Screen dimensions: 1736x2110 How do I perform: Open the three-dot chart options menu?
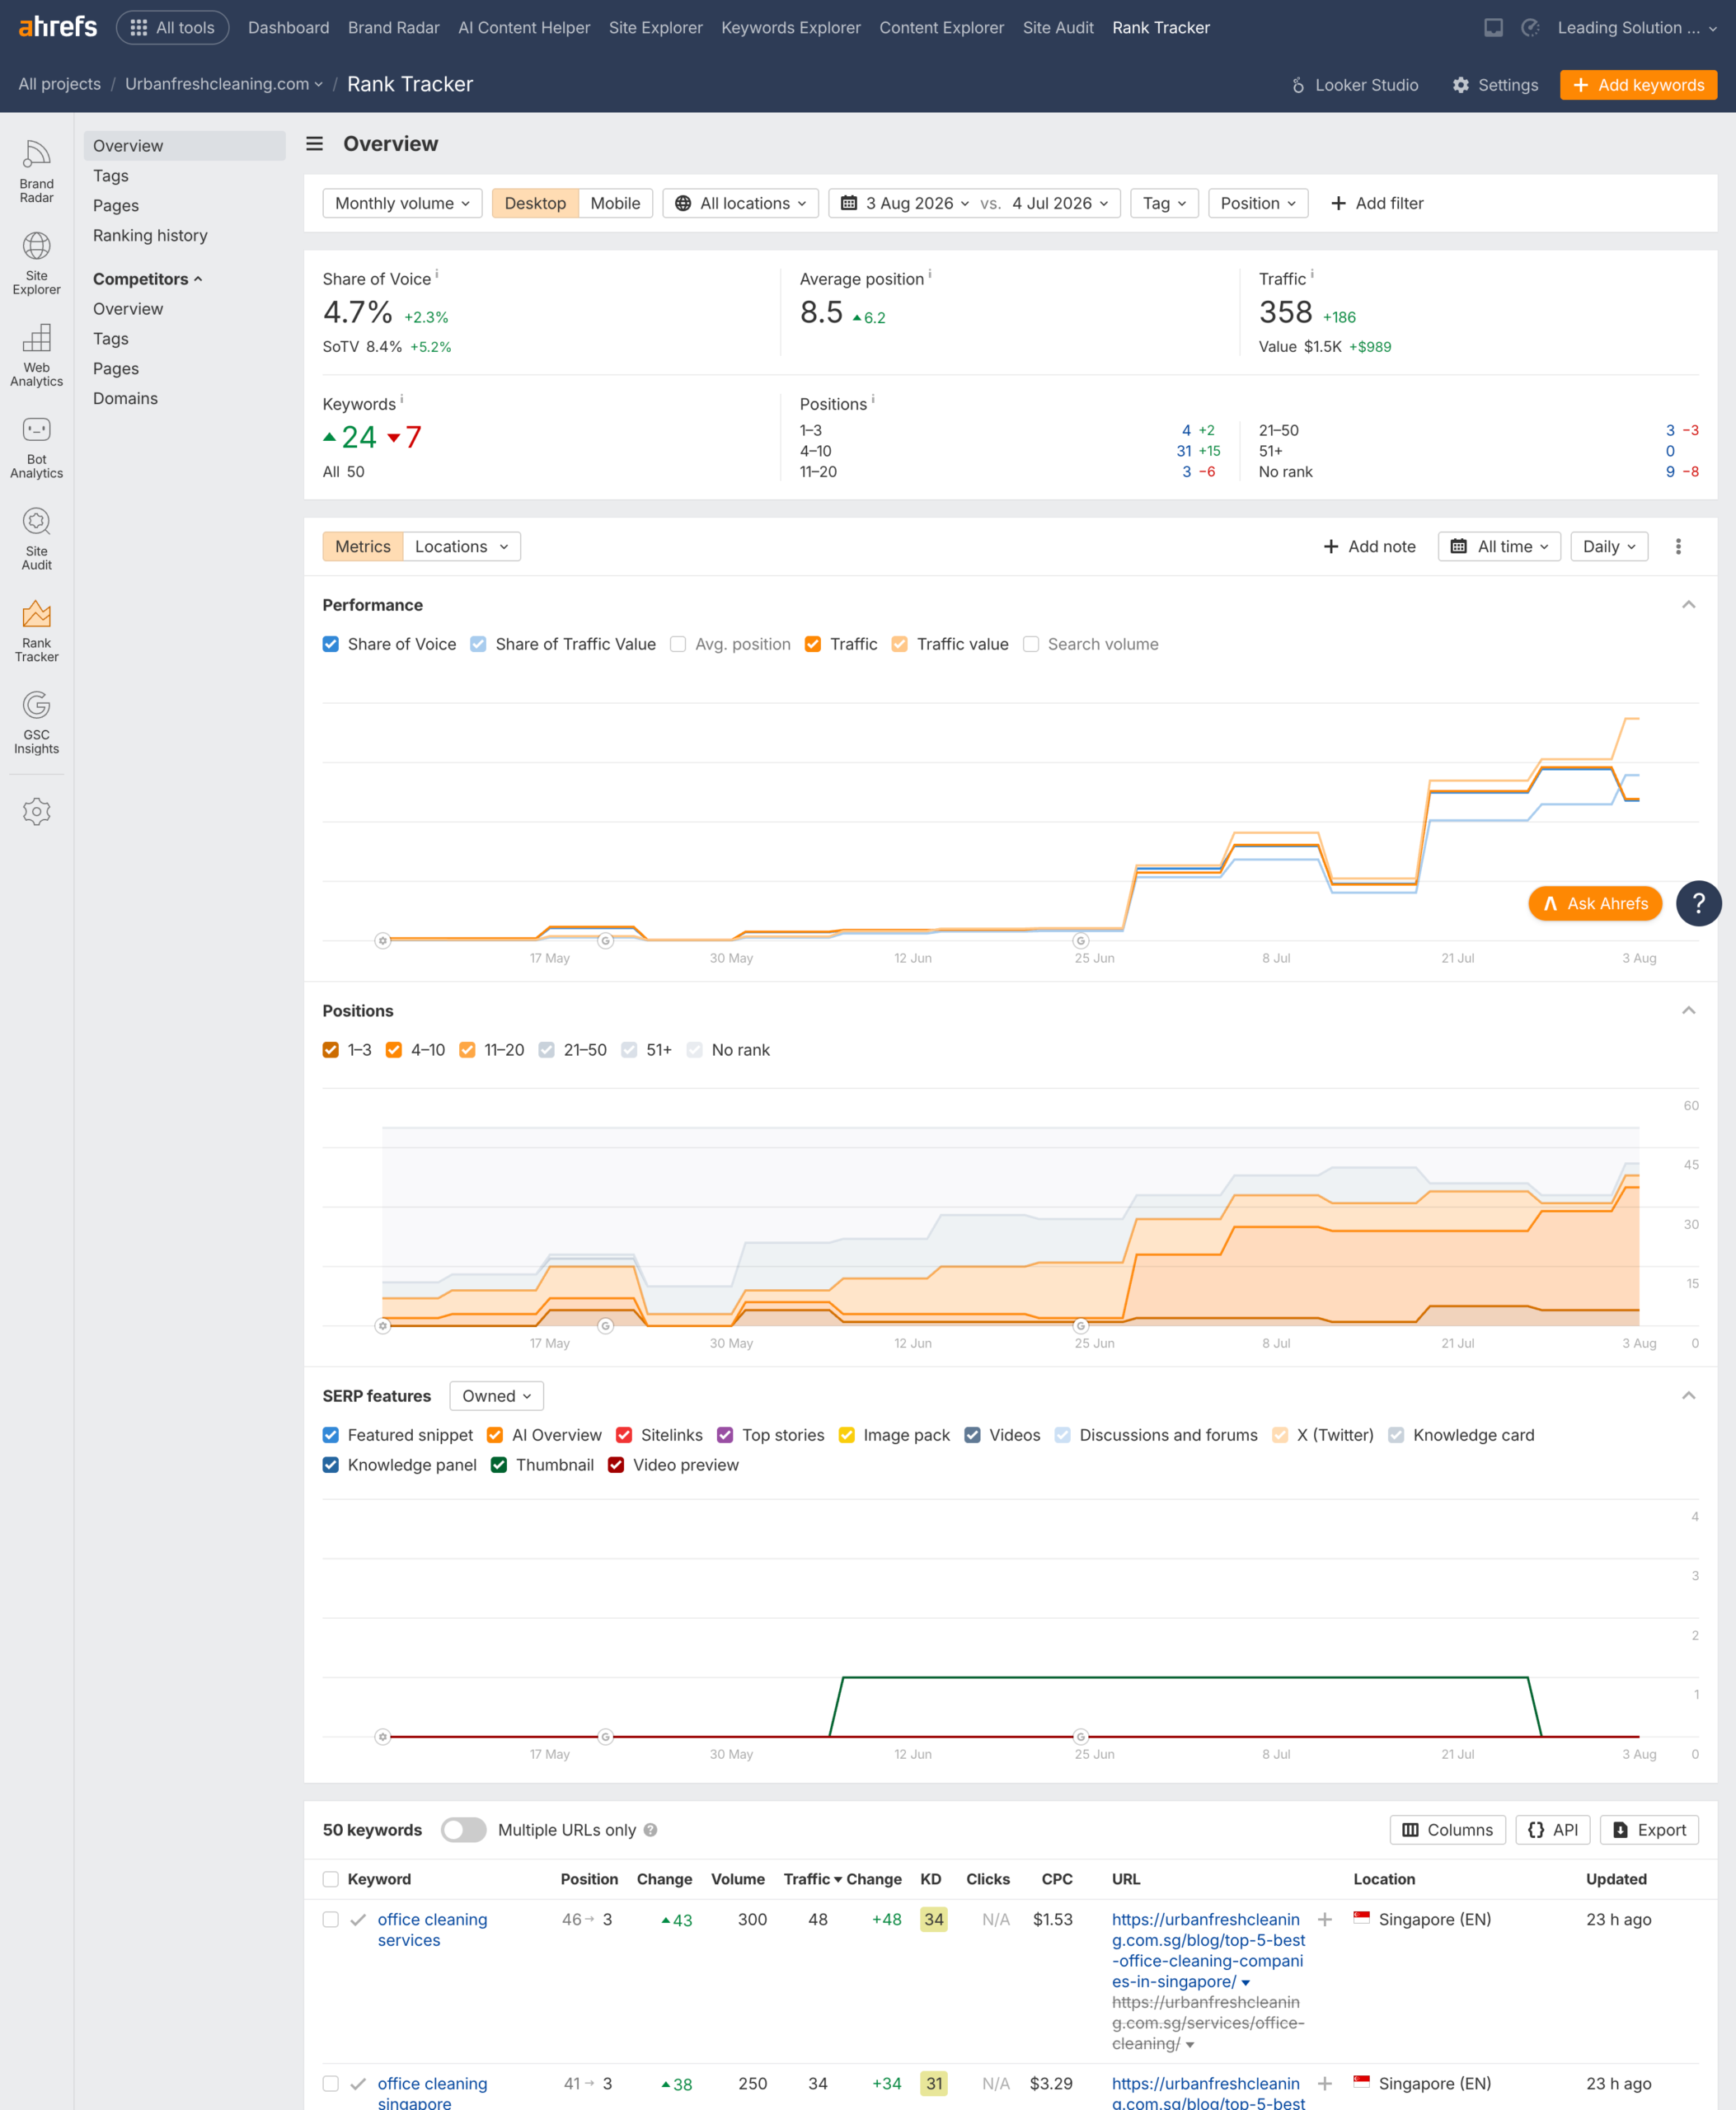(1678, 546)
